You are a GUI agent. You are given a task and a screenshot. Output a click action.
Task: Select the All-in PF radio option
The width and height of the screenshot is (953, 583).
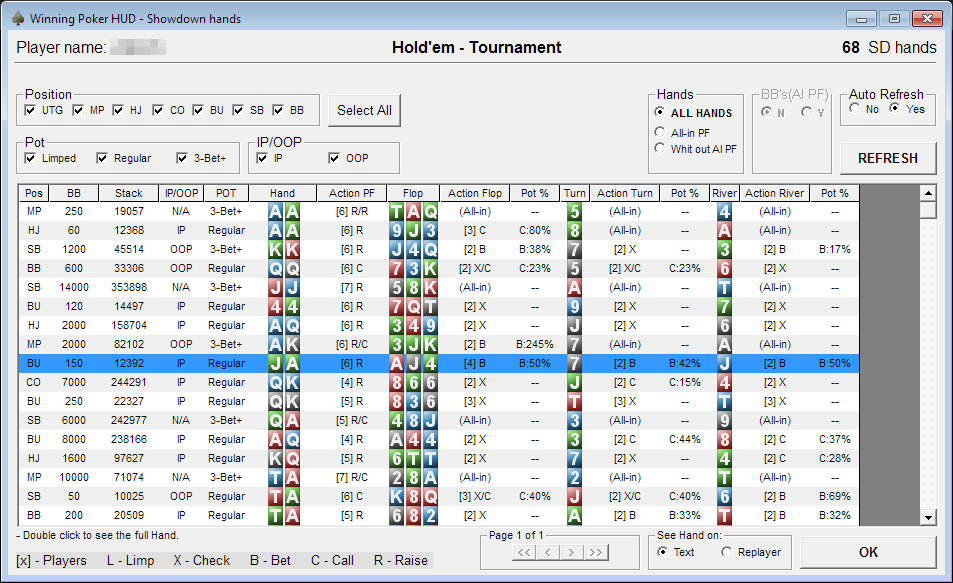click(x=659, y=132)
